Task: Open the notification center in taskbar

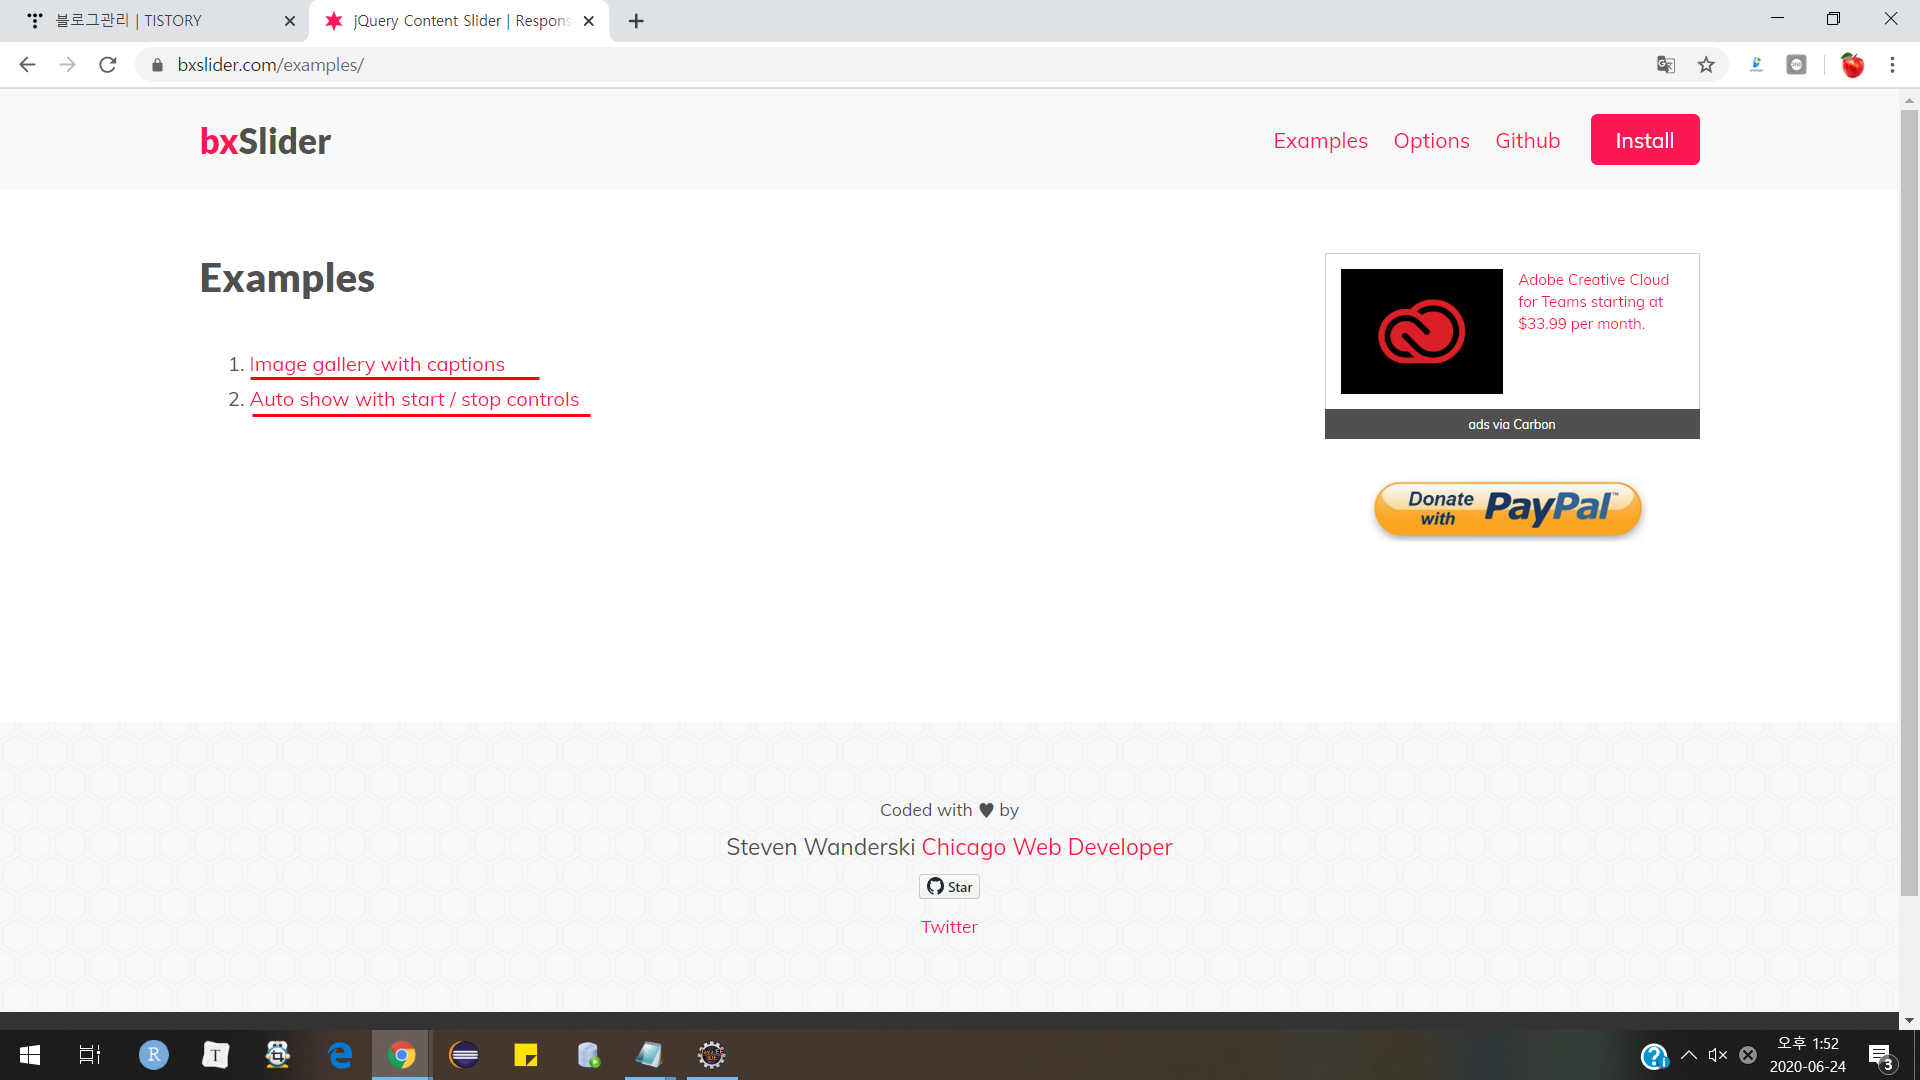Action: coord(1880,1056)
